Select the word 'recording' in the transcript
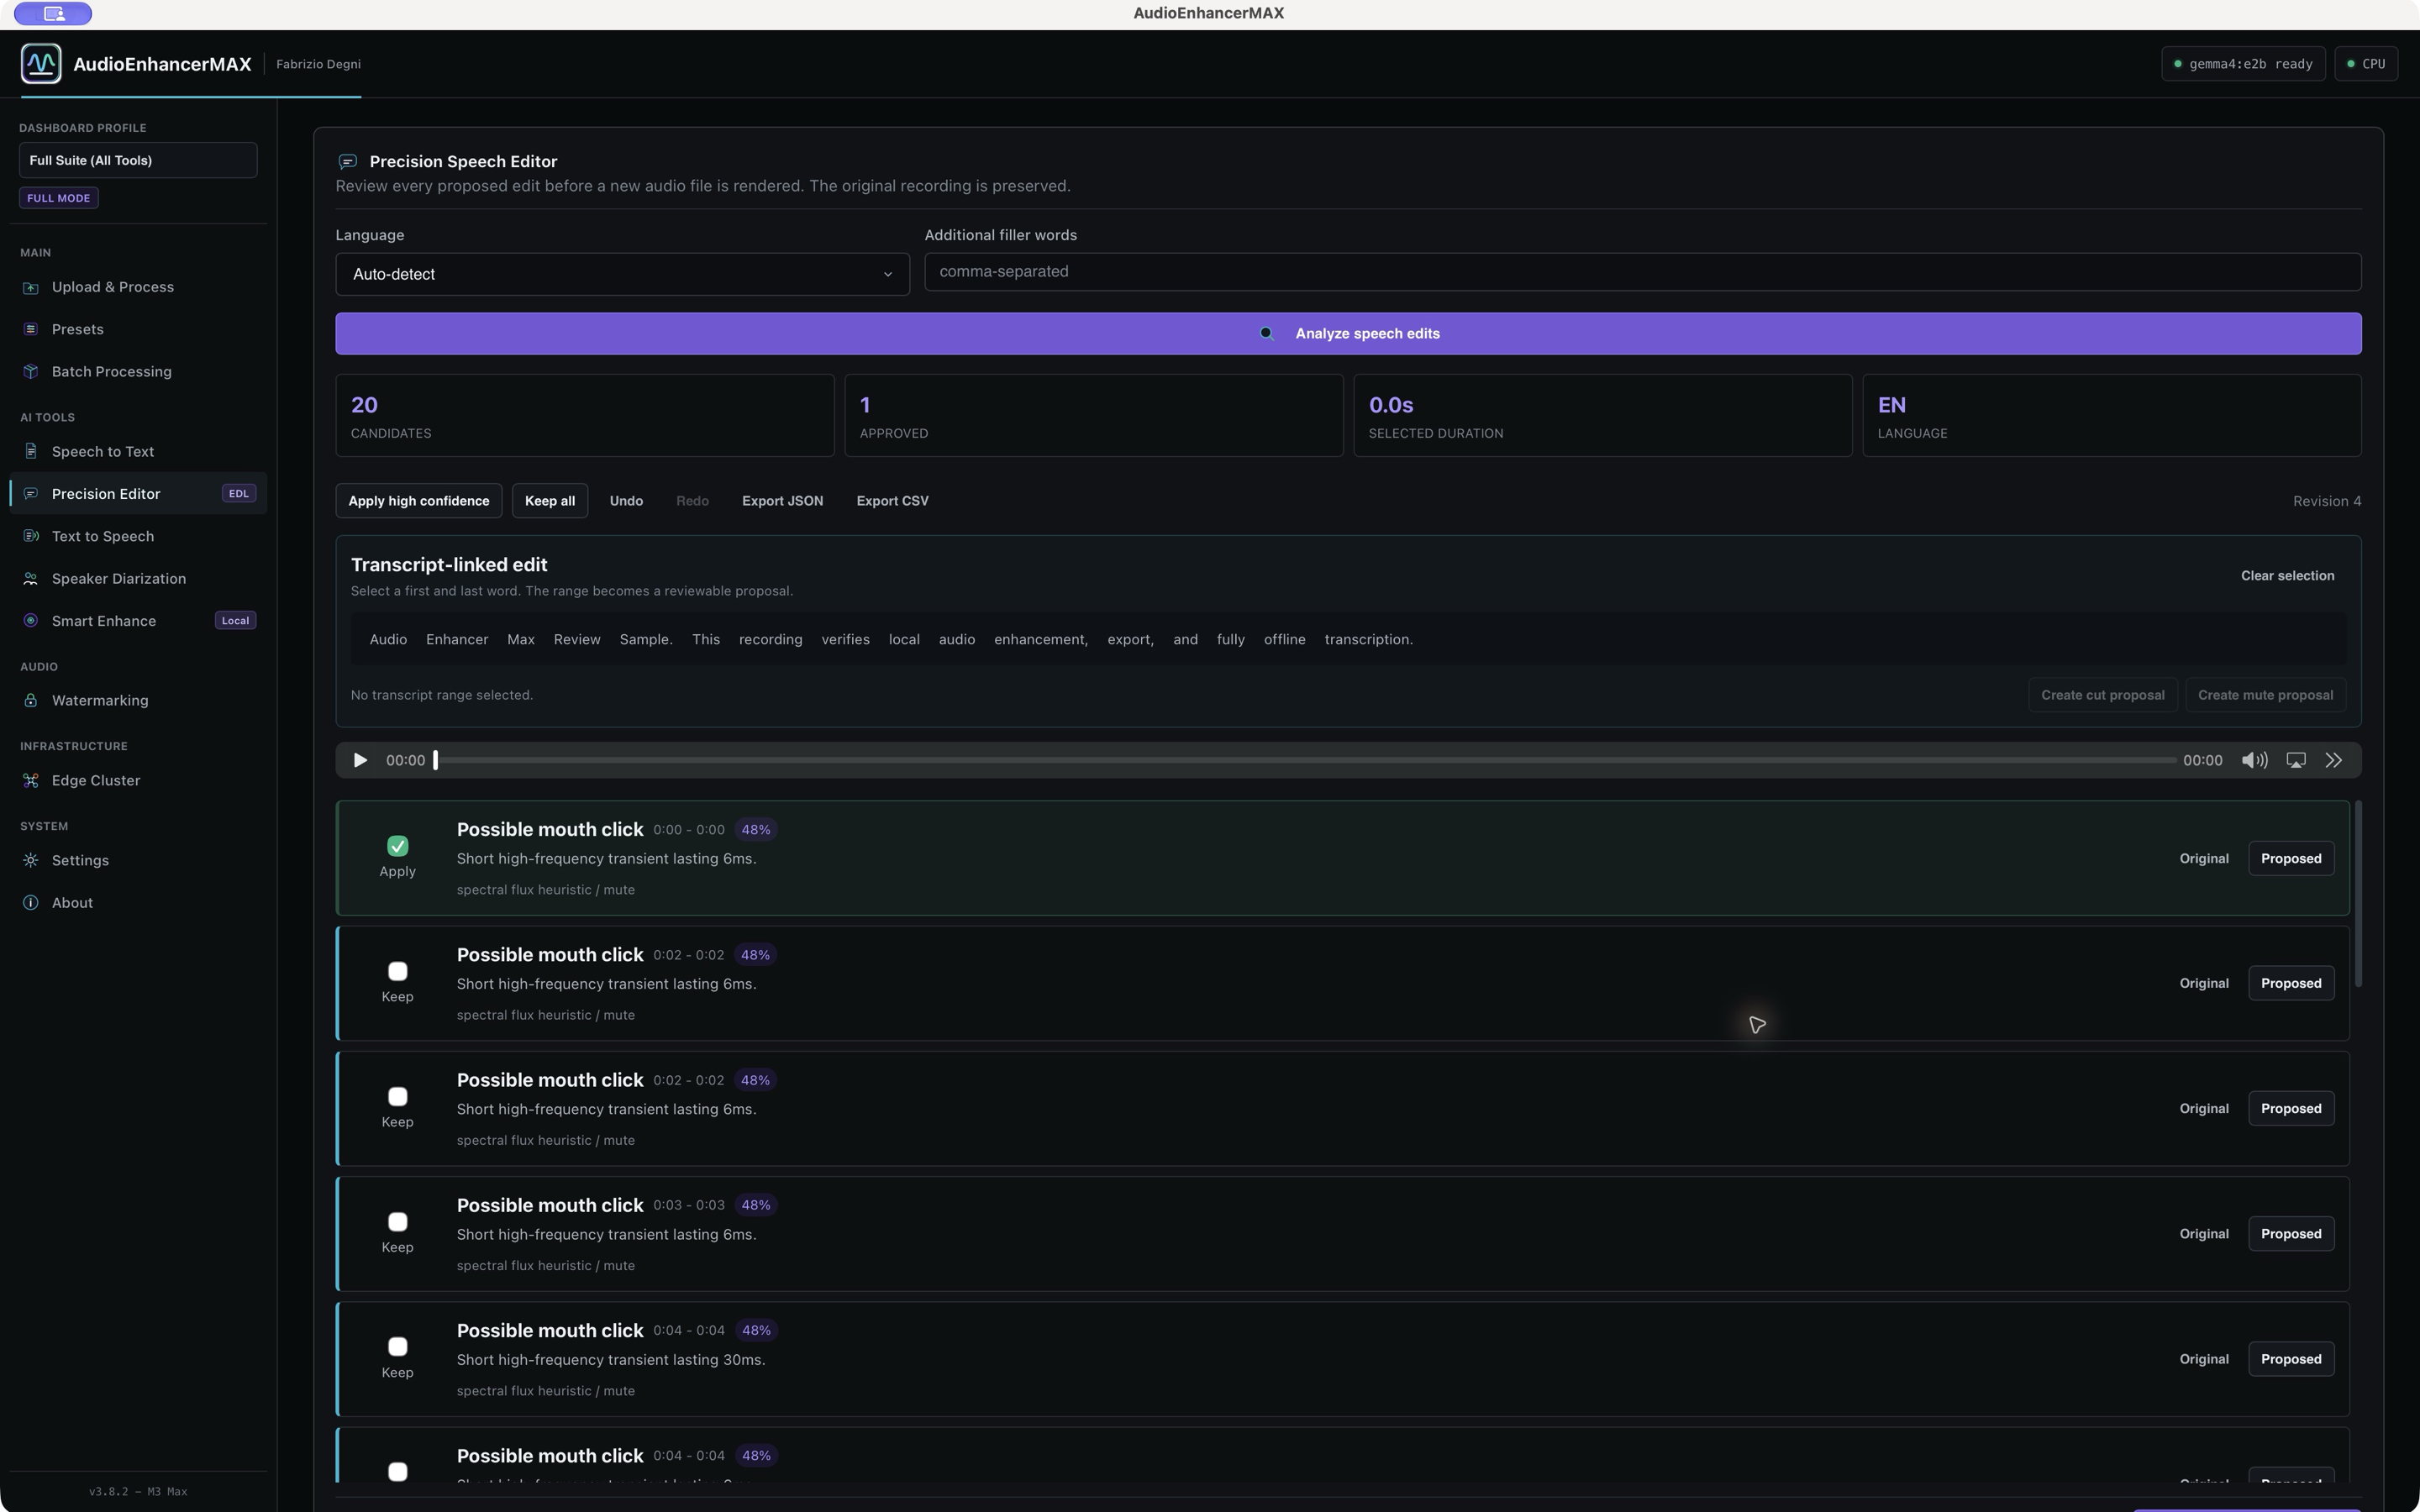This screenshot has width=2420, height=1512. (770, 640)
